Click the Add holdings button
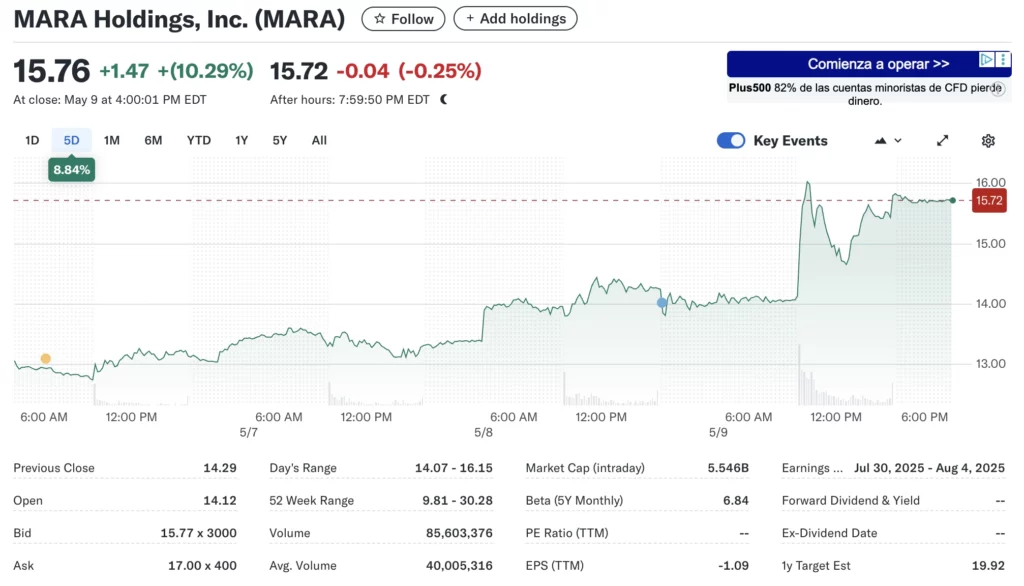1024x586 pixels. (x=515, y=18)
